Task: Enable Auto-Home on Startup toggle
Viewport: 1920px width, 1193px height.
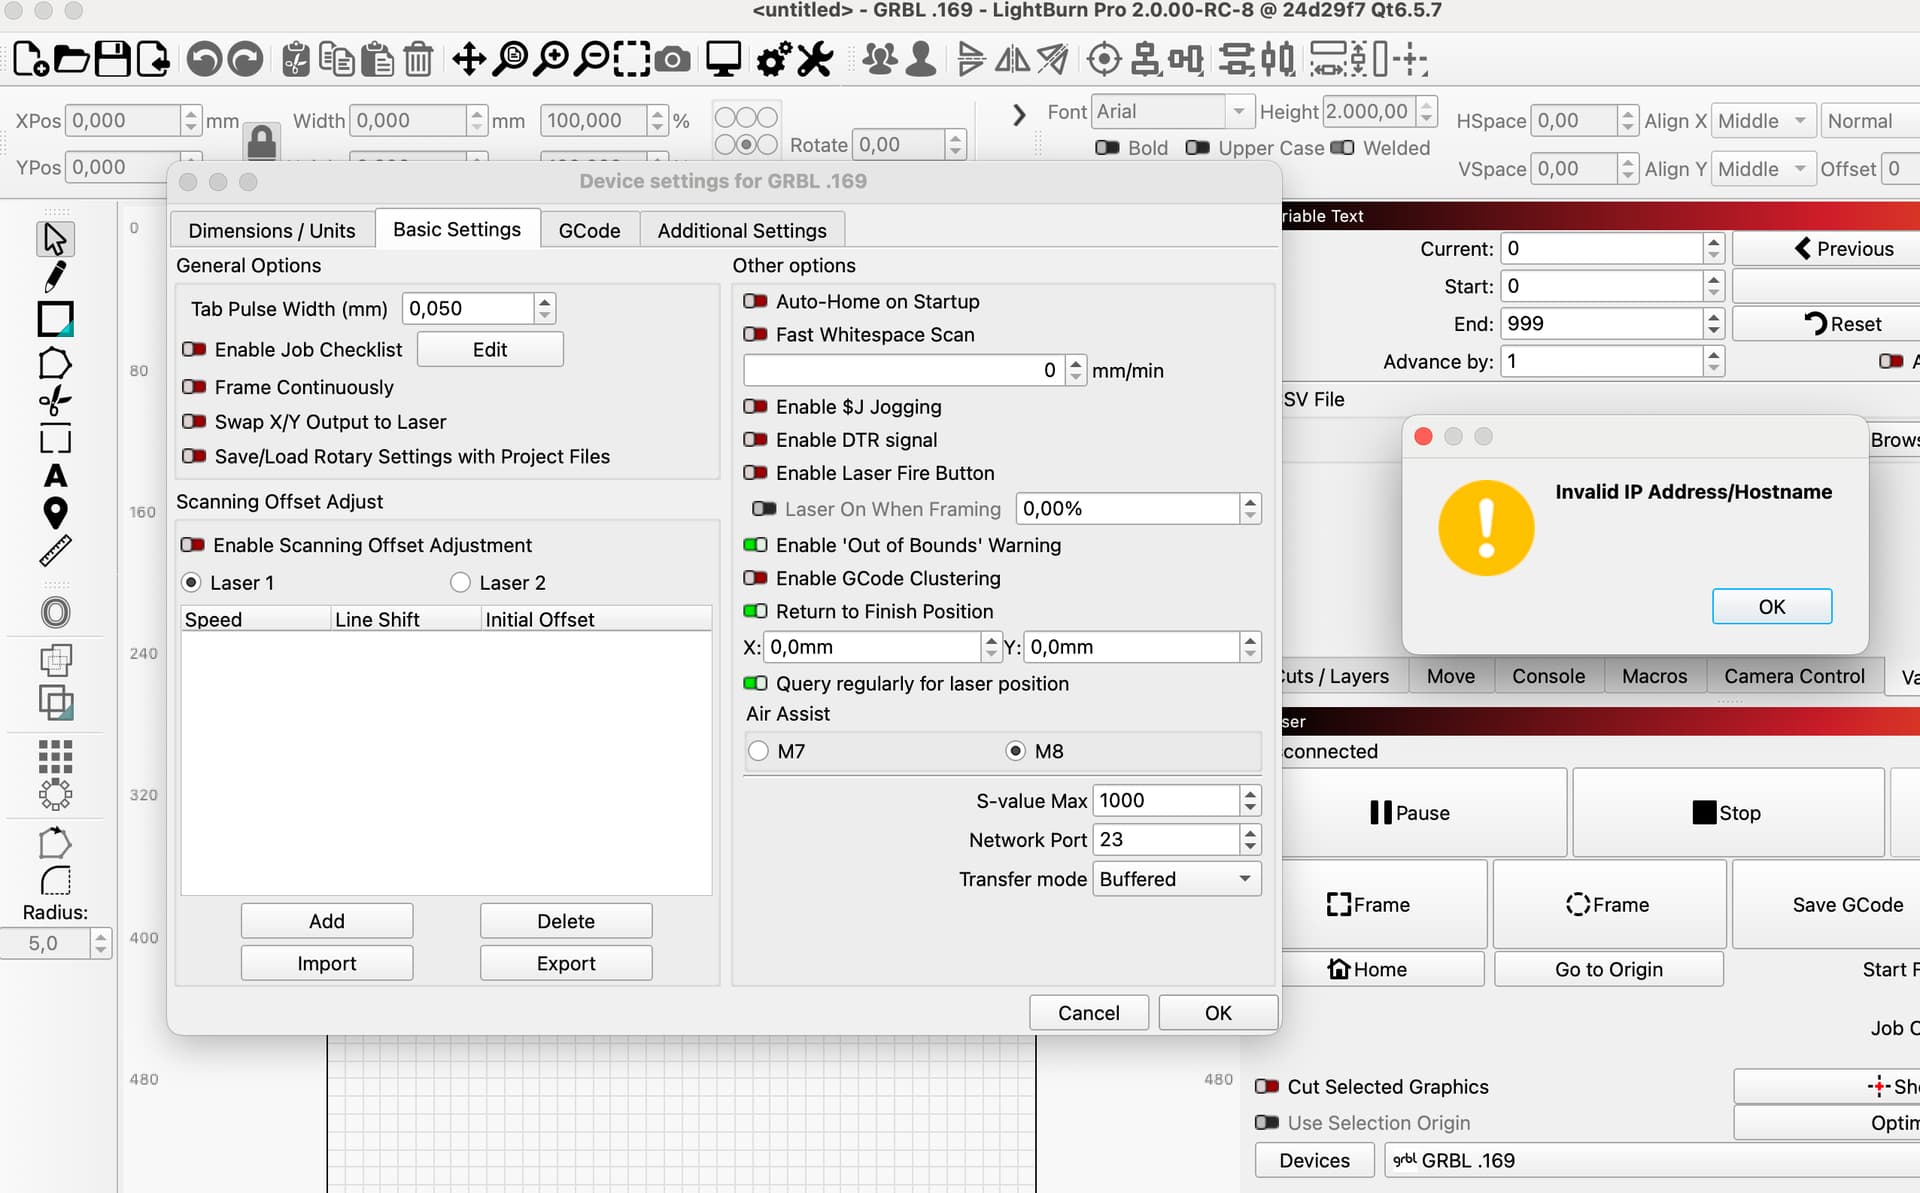Action: [755, 301]
